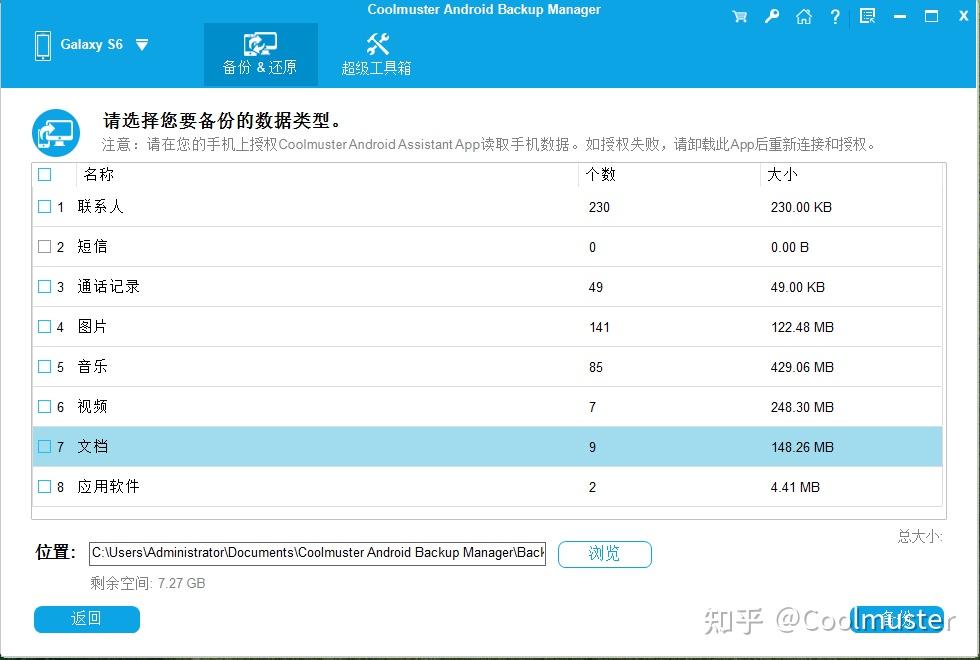This screenshot has width=980, height=660.
Task: Go to the home icon
Action: (804, 16)
